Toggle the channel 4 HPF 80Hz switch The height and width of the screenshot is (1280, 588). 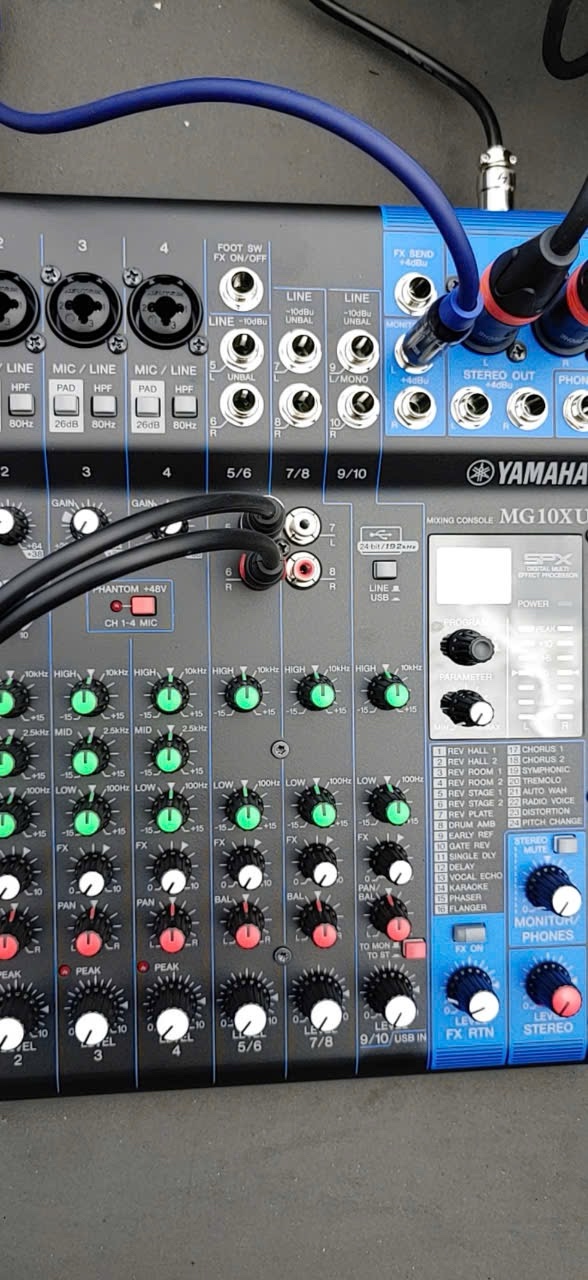pos(183,405)
